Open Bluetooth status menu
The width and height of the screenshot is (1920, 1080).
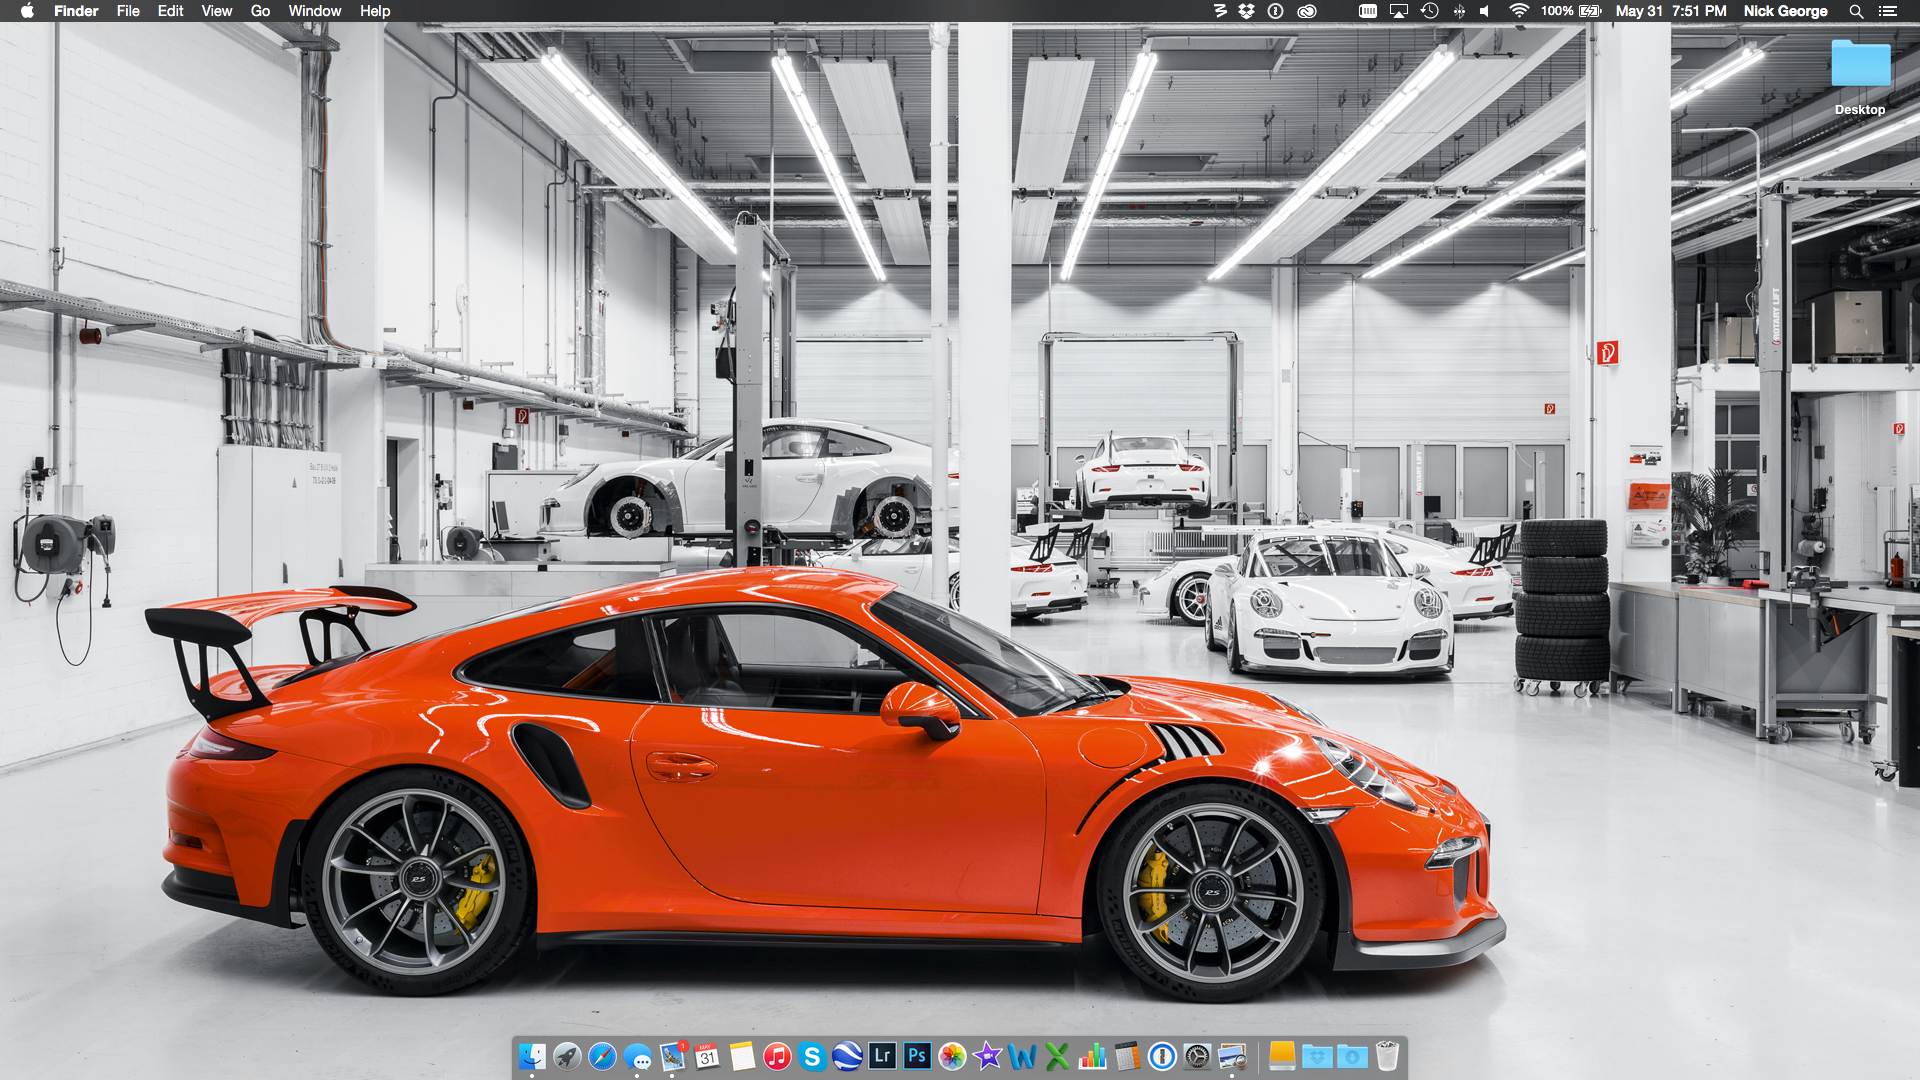[1459, 11]
